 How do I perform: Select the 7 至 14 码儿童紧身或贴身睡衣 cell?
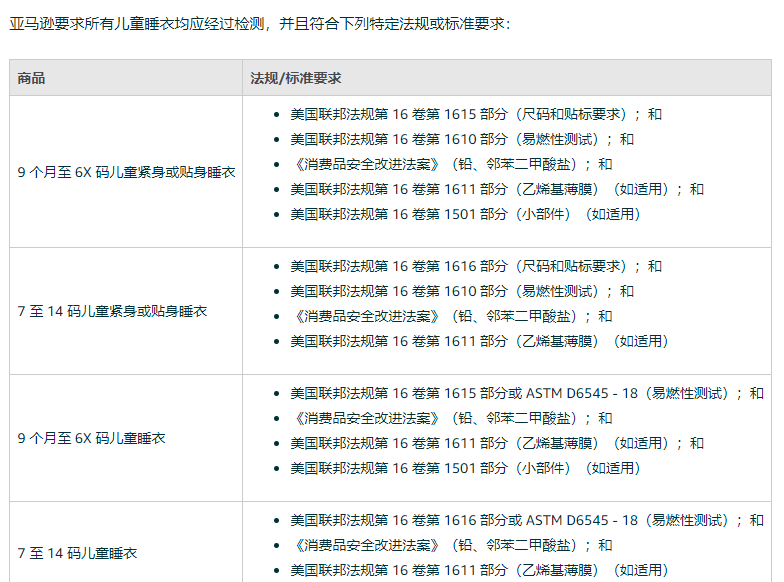point(112,311)
